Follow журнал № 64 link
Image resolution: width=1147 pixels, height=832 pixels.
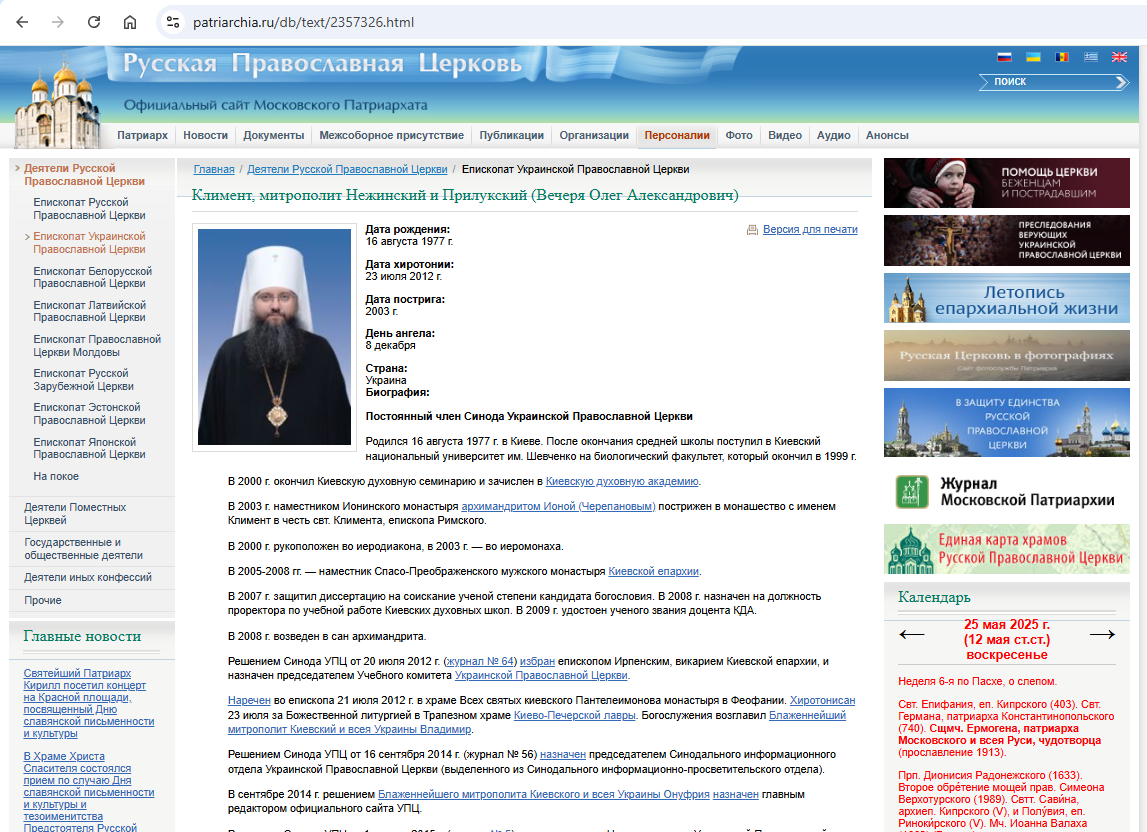click(480, 662)
